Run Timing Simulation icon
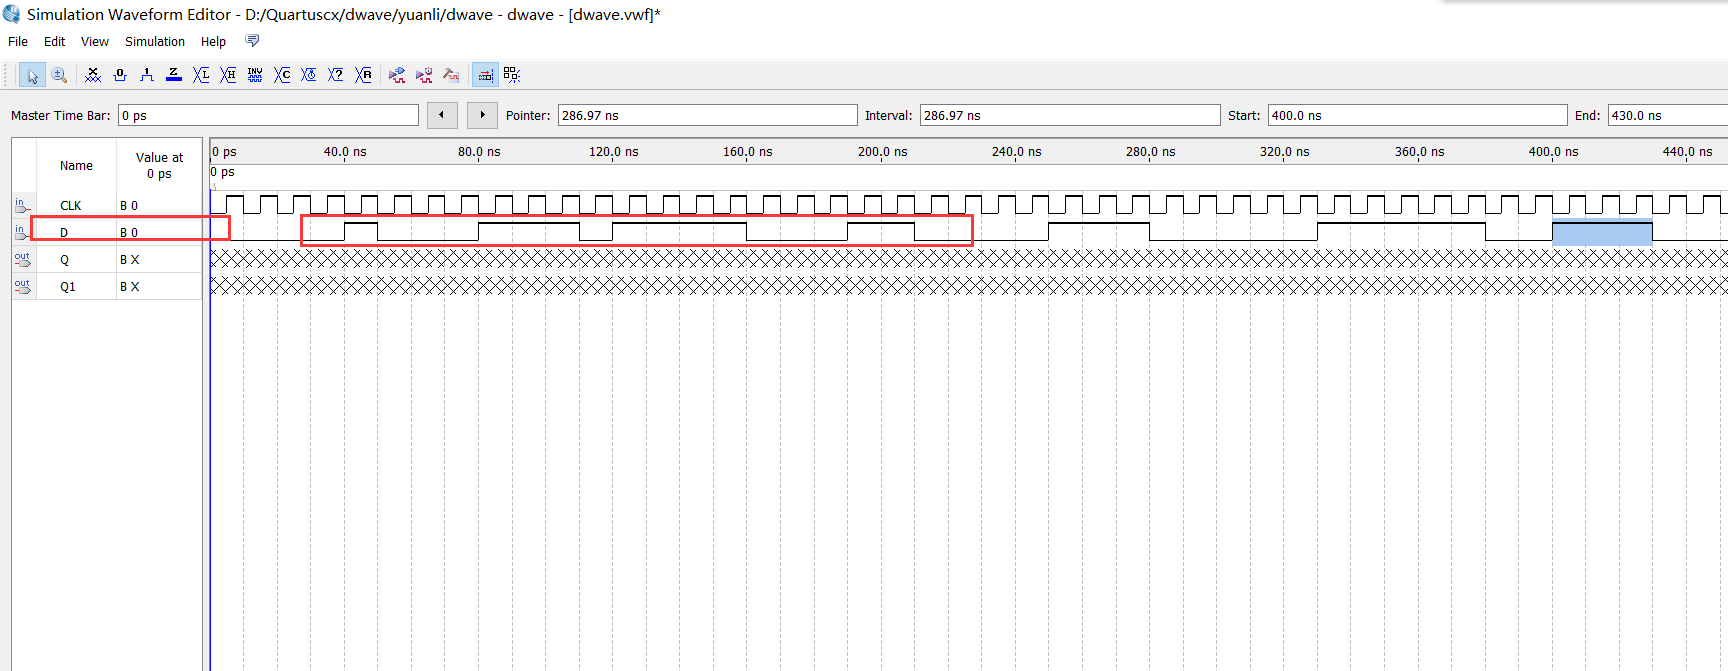 click(424, 75)
